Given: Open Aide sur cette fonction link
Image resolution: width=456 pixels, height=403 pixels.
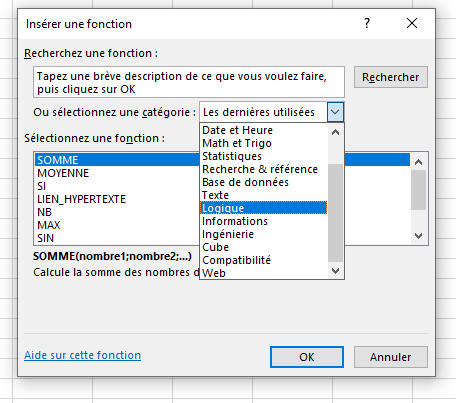Looking at the screenshot, I should coord(82,355).
